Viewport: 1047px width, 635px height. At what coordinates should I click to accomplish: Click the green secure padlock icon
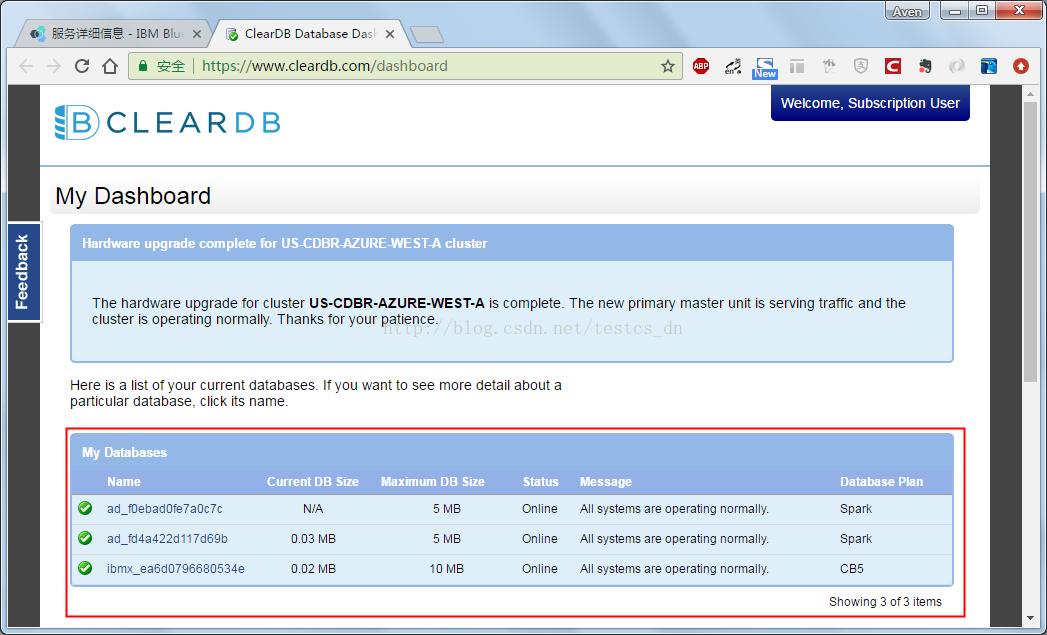tap(142, 66)
